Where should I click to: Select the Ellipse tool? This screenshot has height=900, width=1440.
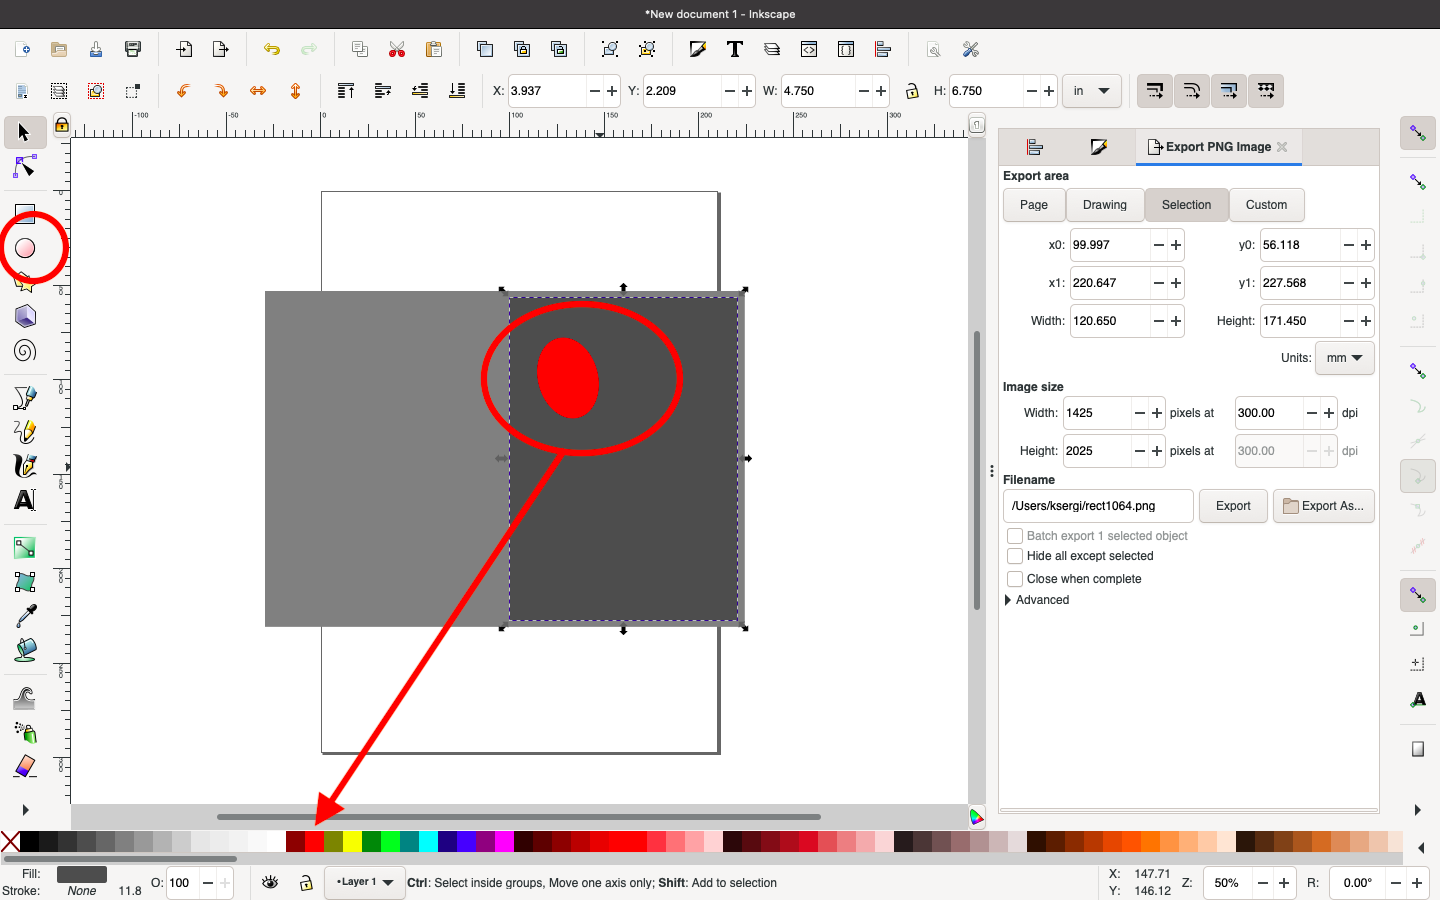coord(25,249)
